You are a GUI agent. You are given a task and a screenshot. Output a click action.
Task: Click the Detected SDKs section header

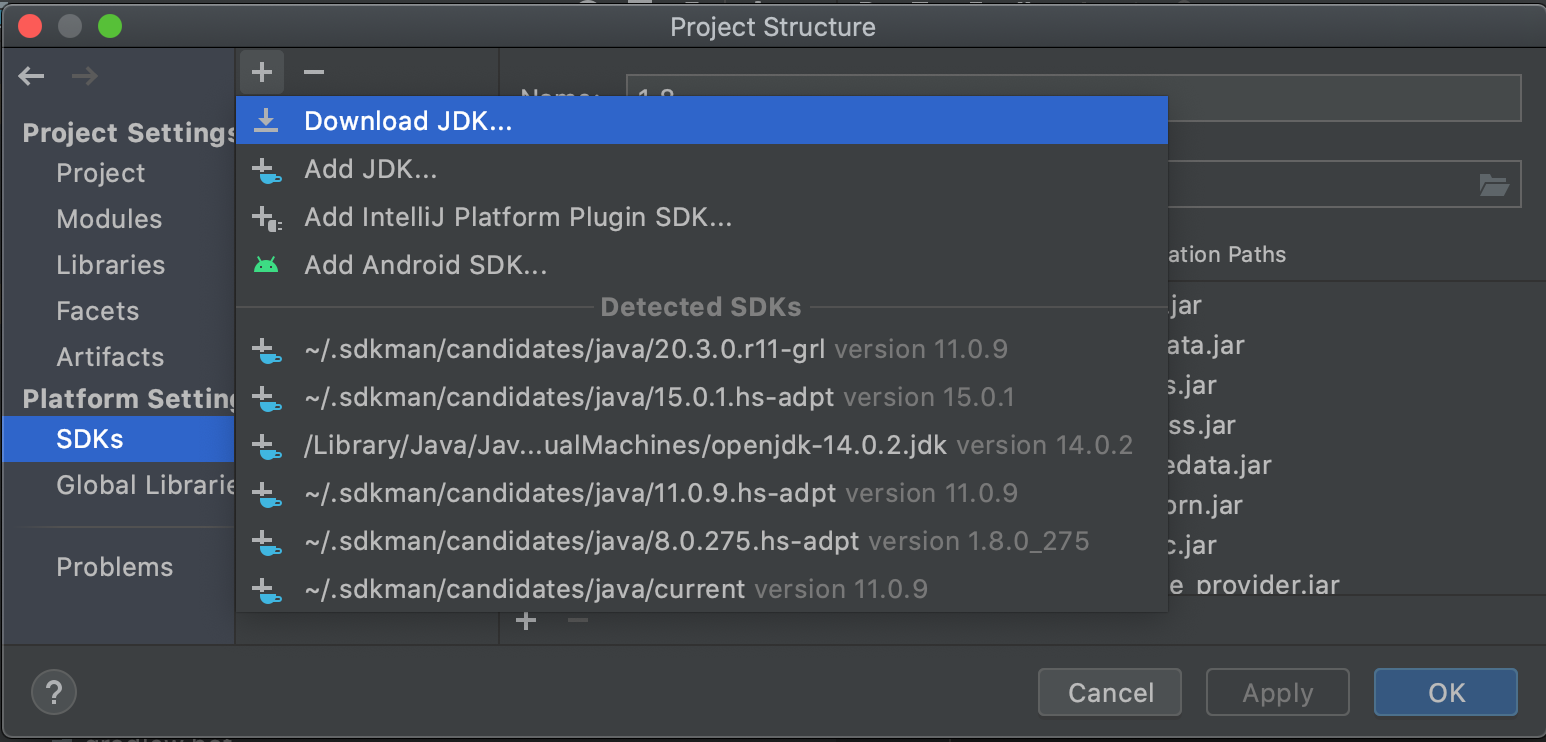pos(701,307)
